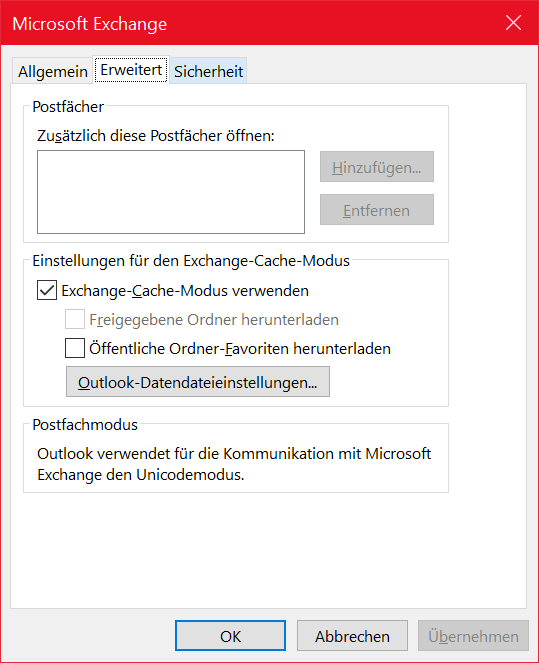Click the Unicodemodus description text
Viewport: 539px width, 663px height.
(x=234, y=464)
